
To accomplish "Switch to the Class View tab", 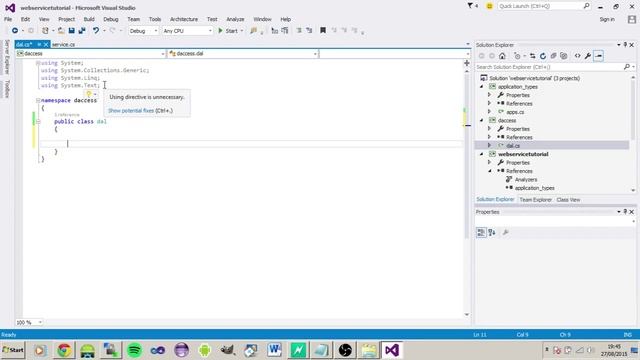I will 568,200.
